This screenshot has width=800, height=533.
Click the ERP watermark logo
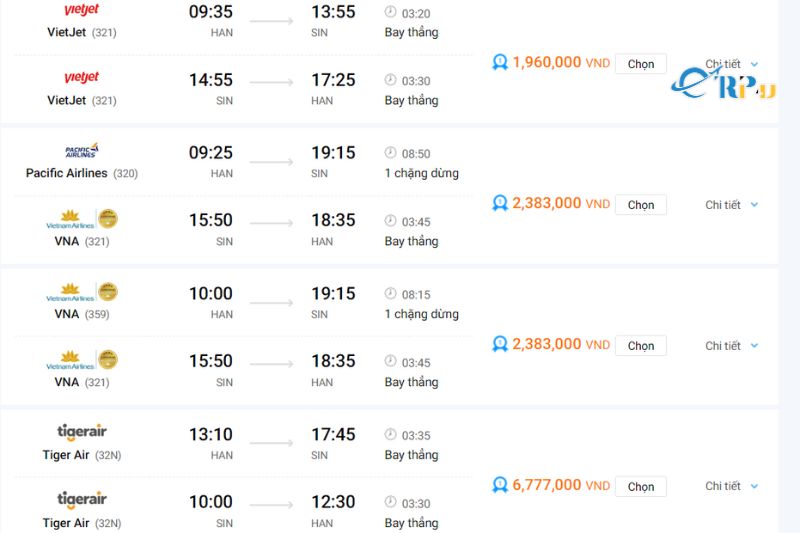[x=723, y=84]
